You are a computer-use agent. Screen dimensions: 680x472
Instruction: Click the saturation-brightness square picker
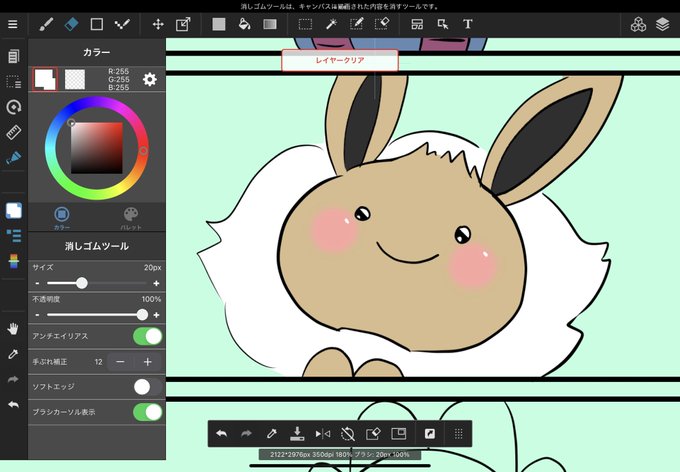tap(97, 148)
